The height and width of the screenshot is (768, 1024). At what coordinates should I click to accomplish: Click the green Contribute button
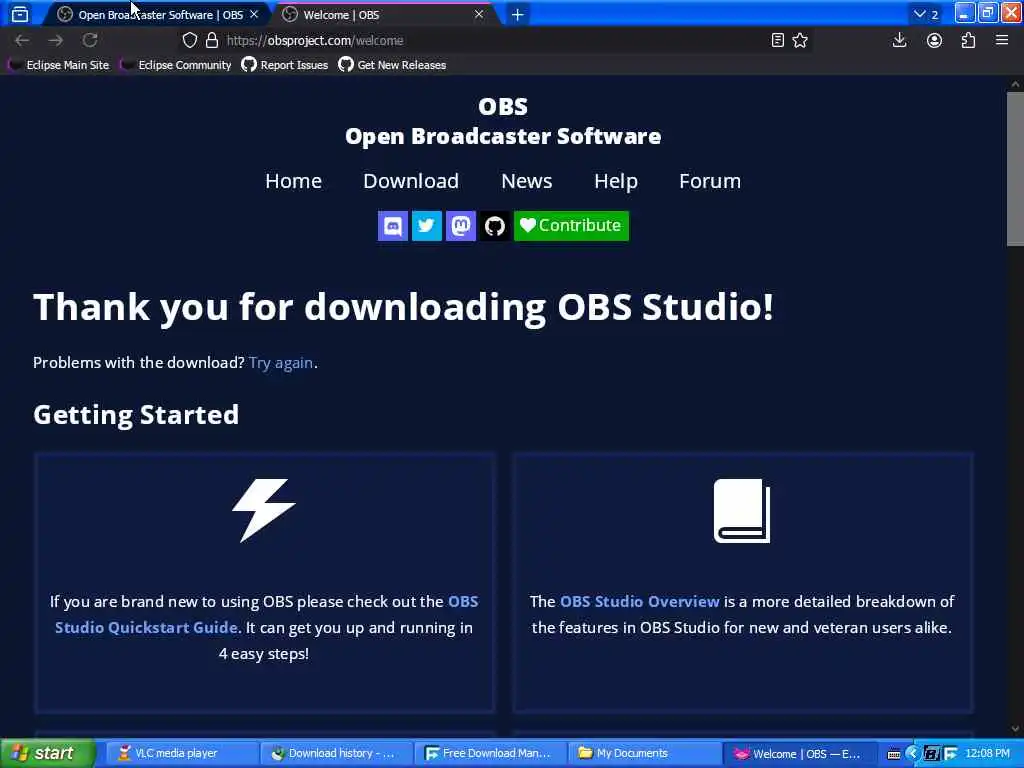571,226
